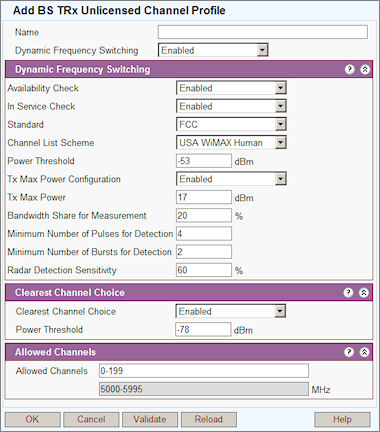Open help icon for Allowed Channels section
The width and height of the screenshot is (380, 432).
[349, 352]
